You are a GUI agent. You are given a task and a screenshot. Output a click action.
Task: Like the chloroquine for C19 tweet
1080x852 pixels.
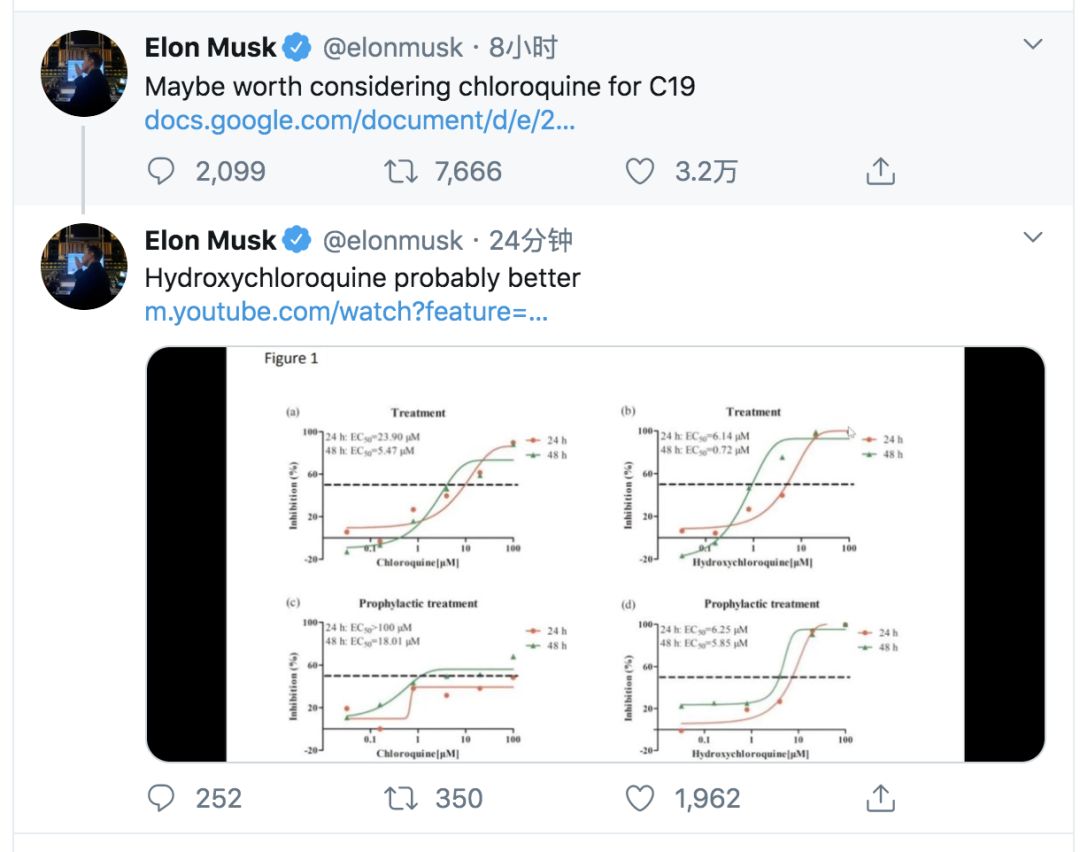[x=640, y=172]
